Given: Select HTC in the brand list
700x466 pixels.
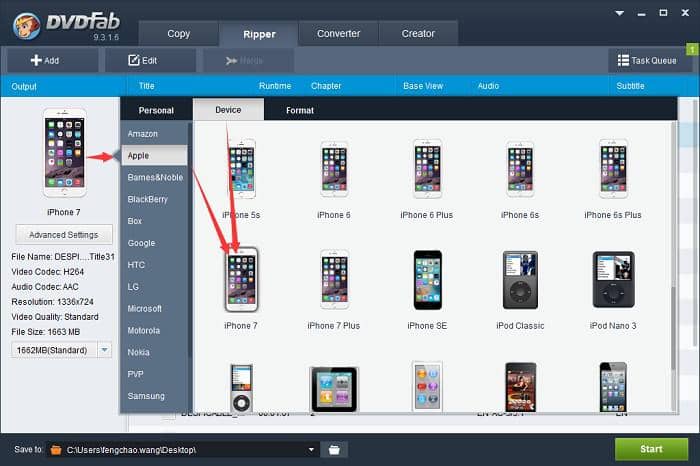Looking at the screenshot, I should tap(154, 265).
